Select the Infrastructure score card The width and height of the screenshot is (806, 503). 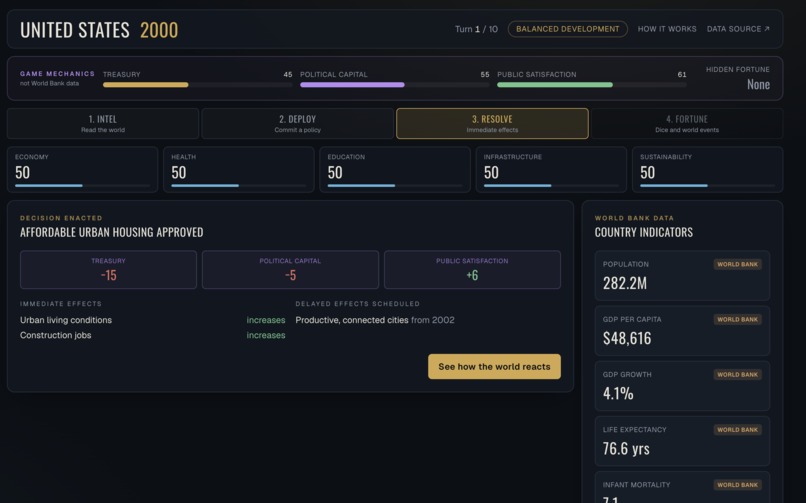coord(551,170)
